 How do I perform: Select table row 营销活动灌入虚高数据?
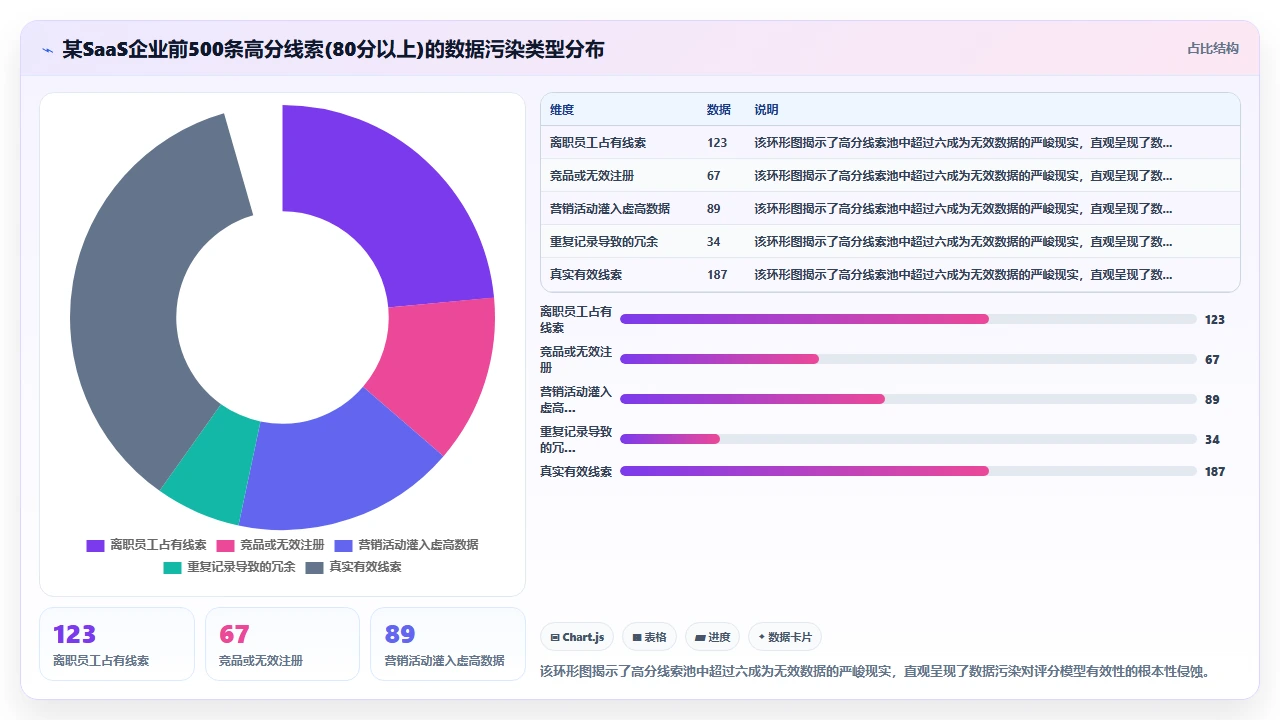coord(890,209)
